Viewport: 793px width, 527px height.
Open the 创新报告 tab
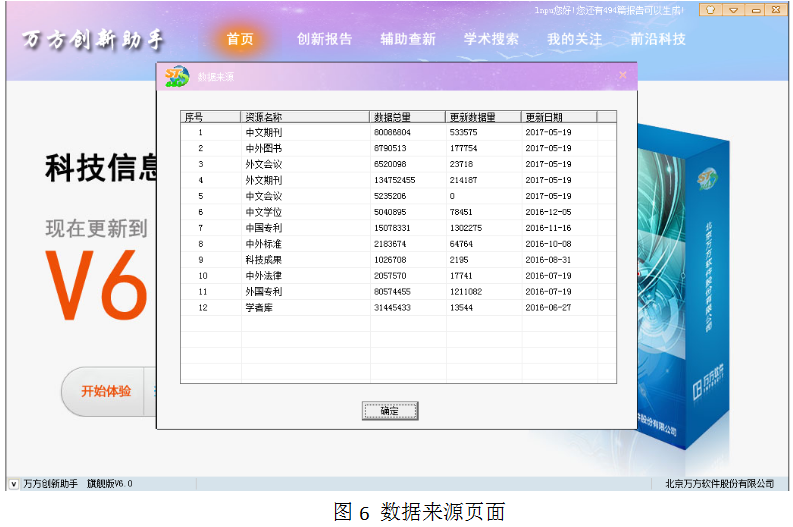pyautogui.click(x=324, y=39)
